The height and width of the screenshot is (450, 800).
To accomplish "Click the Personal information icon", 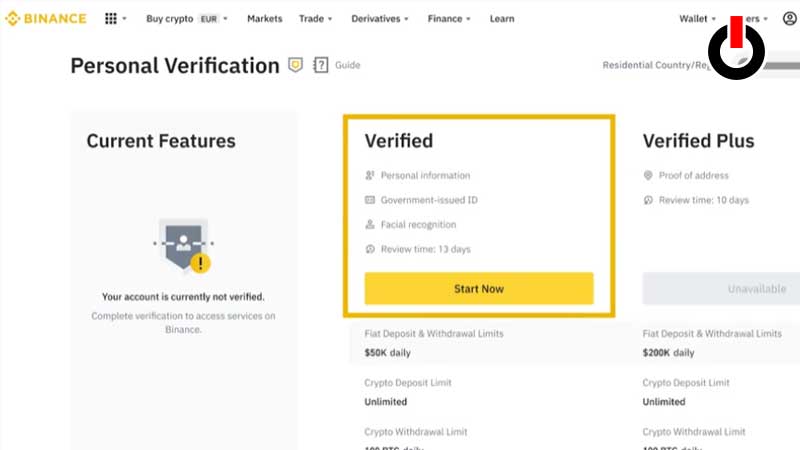I will [370, 176].
